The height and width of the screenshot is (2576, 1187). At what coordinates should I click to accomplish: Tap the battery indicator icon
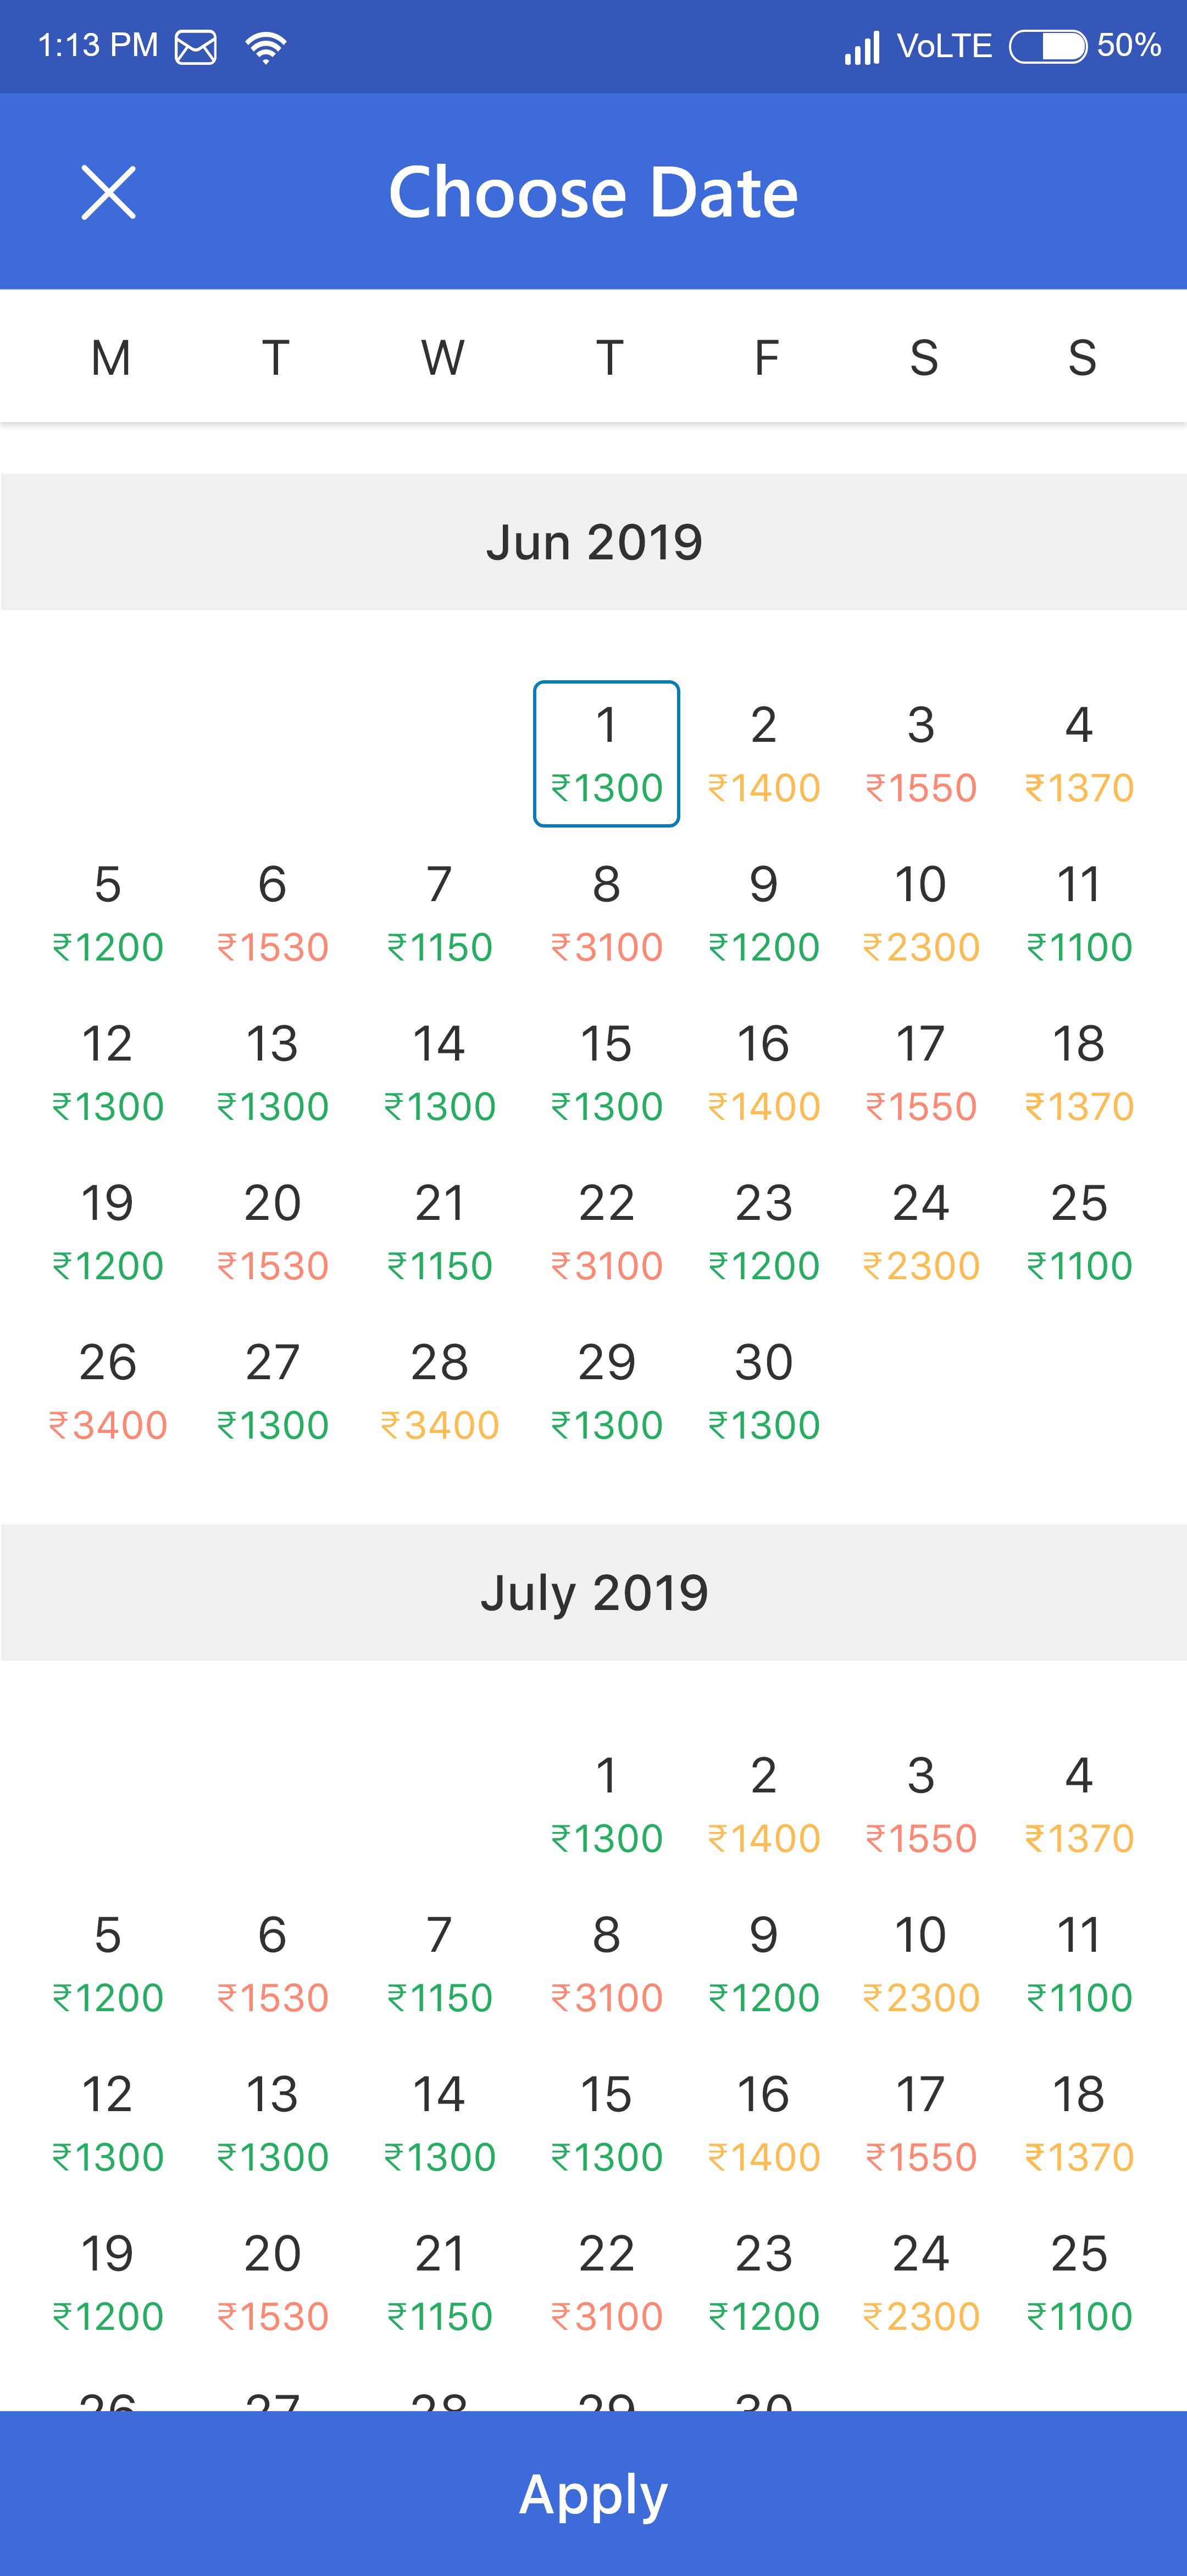tap(1047, 46)
